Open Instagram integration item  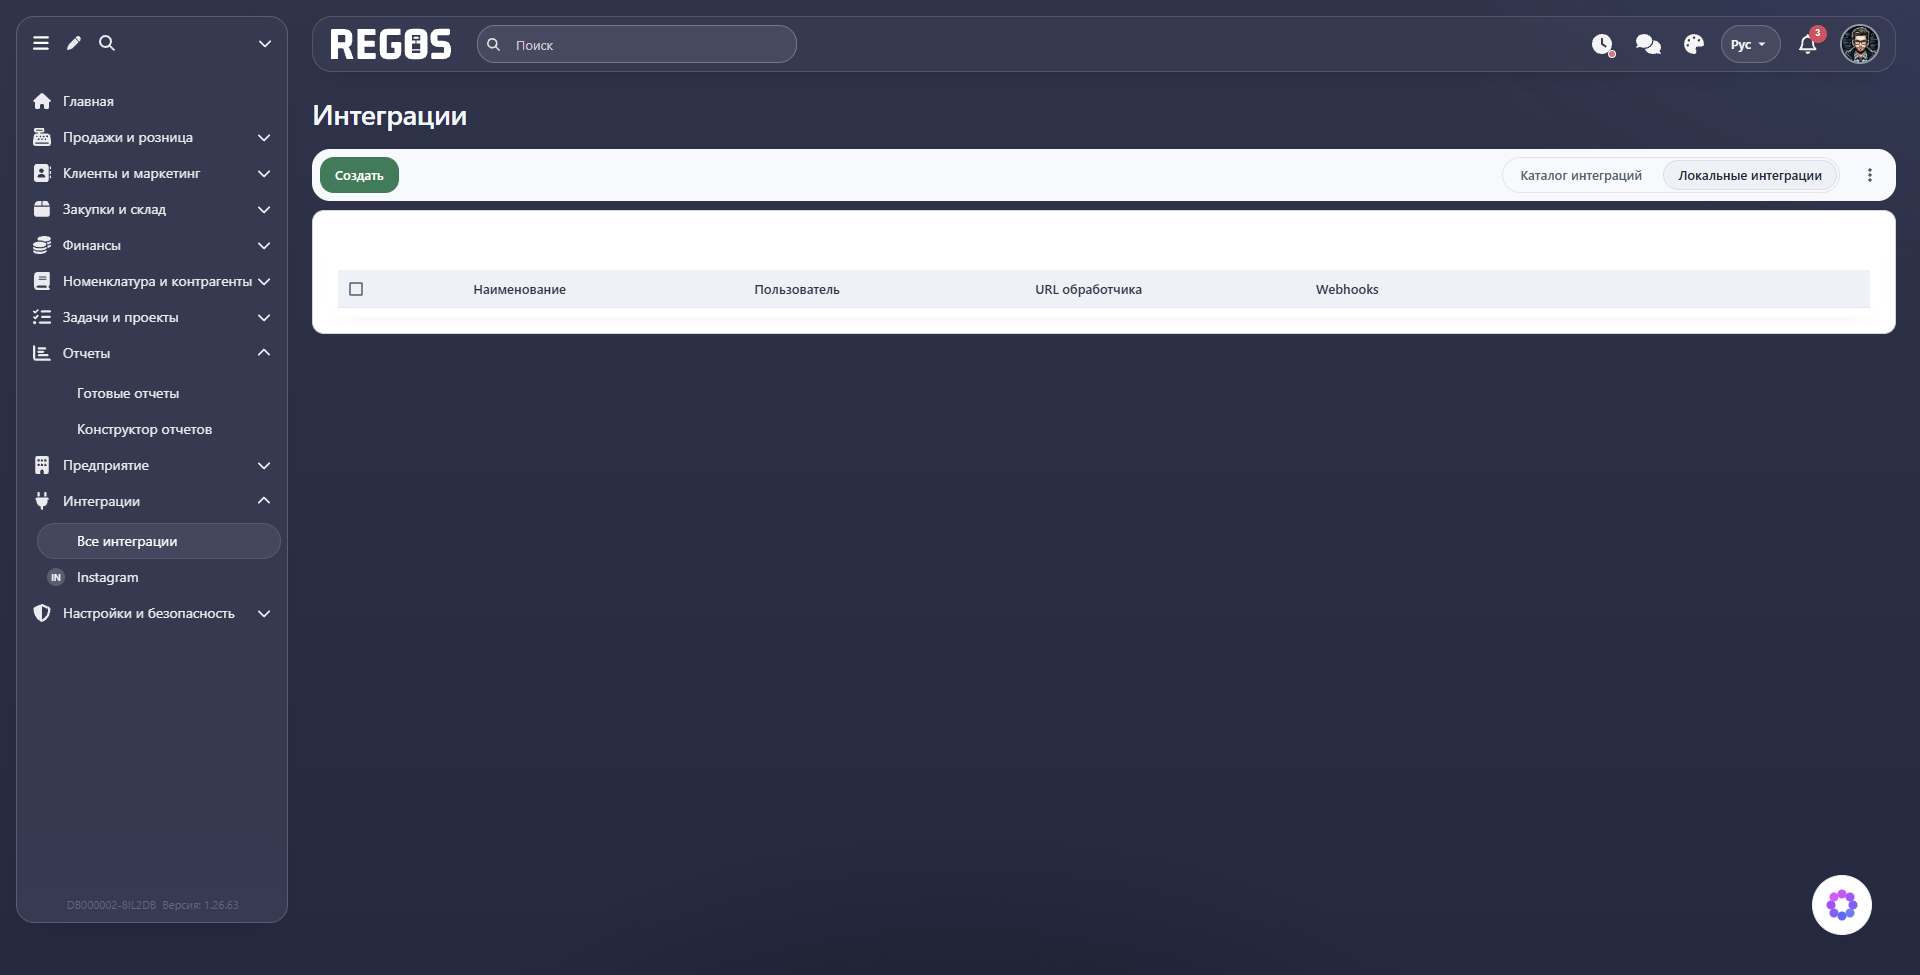click(x=107, y=577)
